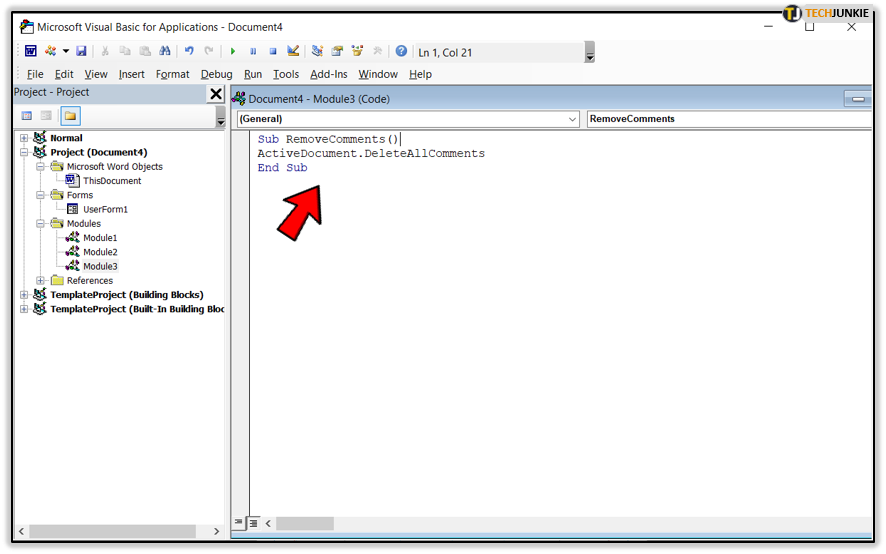This screenshot has height=554, width=886.
Task: Open the File menu
Action: tap(35, 74)
